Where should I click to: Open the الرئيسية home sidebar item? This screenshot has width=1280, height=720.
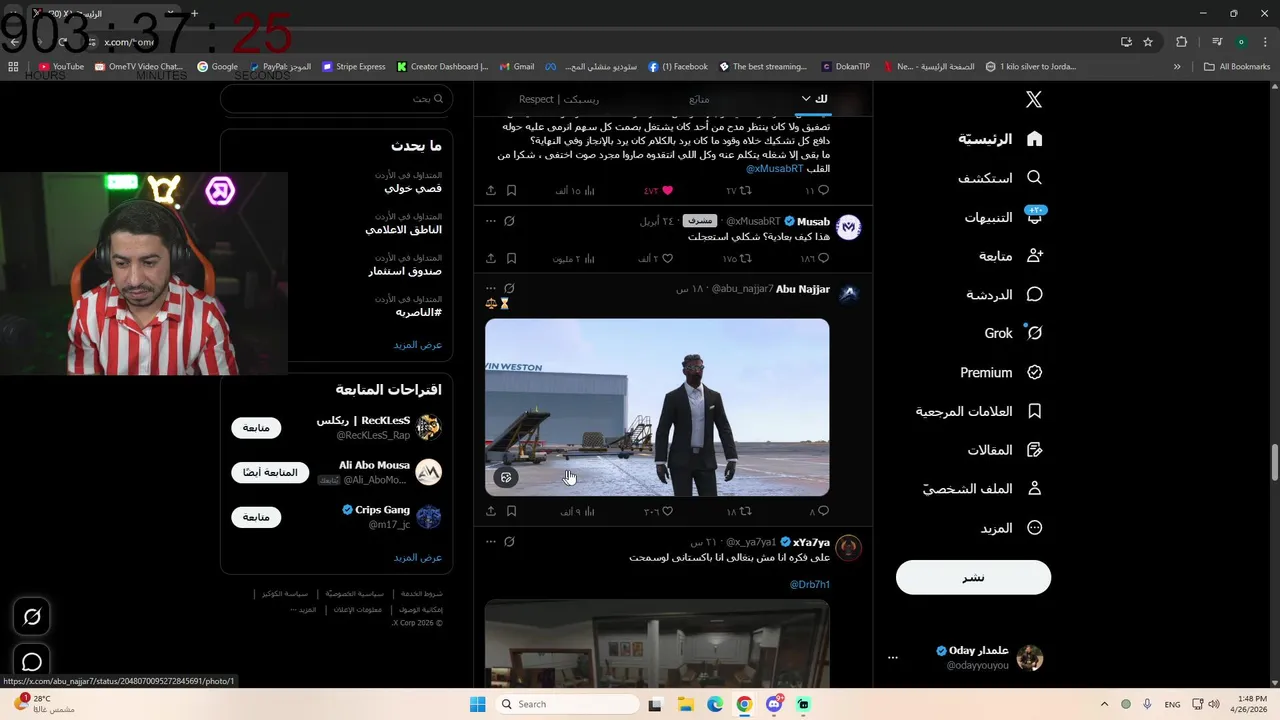pos(999,138)
